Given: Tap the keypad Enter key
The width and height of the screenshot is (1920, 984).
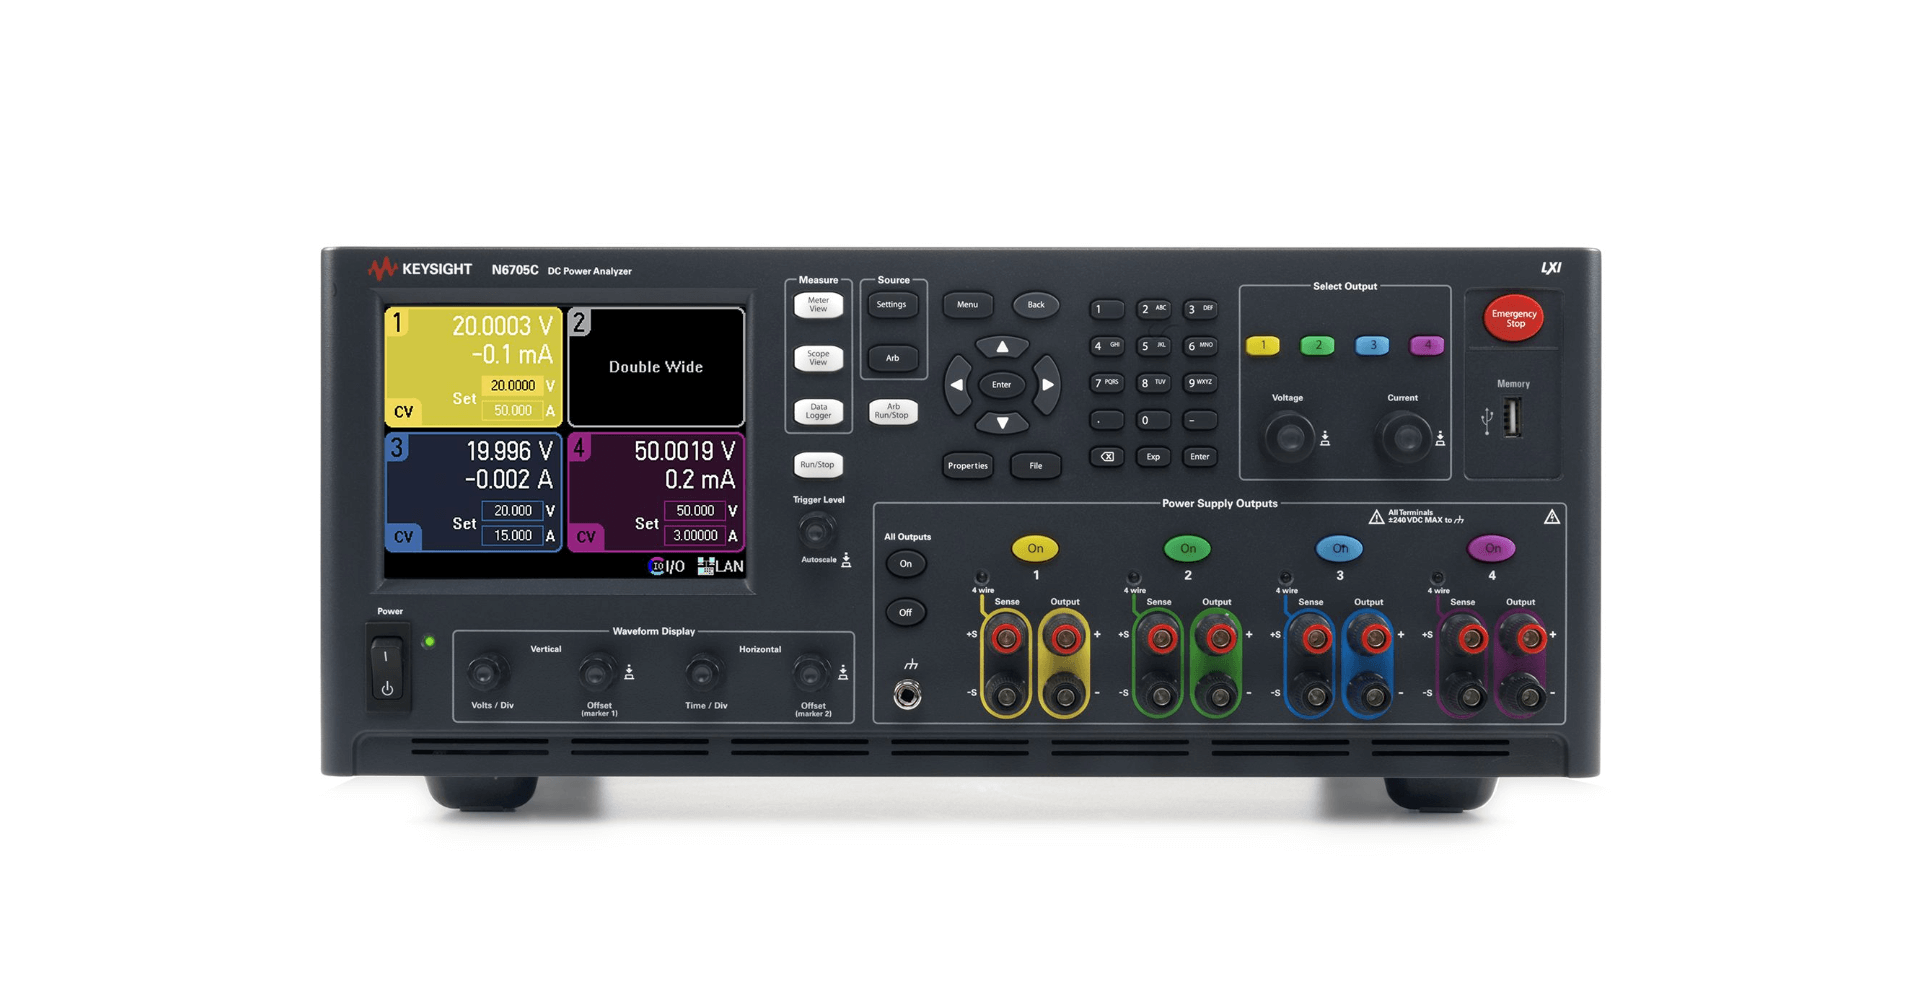Looking at the screenshot, I should (x=1200, y=457).
